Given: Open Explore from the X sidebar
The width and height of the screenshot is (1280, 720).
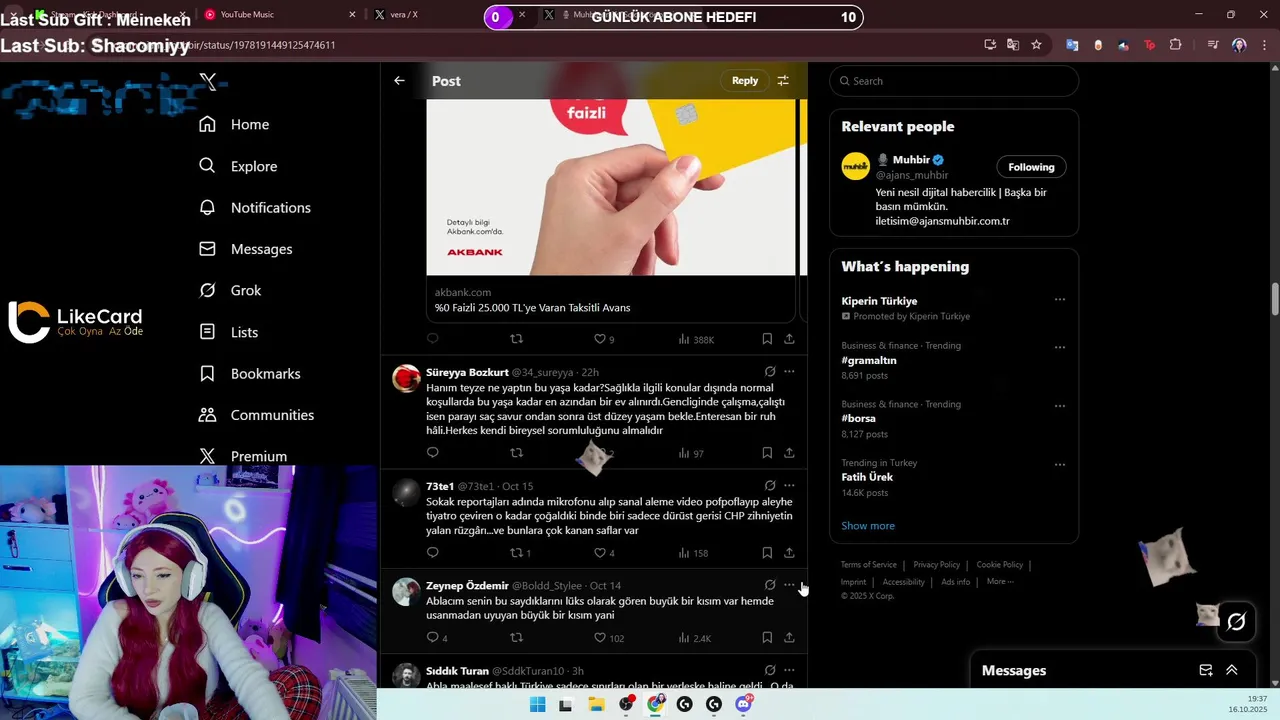Looking at the screenshot, I should (x=238, y=166).
